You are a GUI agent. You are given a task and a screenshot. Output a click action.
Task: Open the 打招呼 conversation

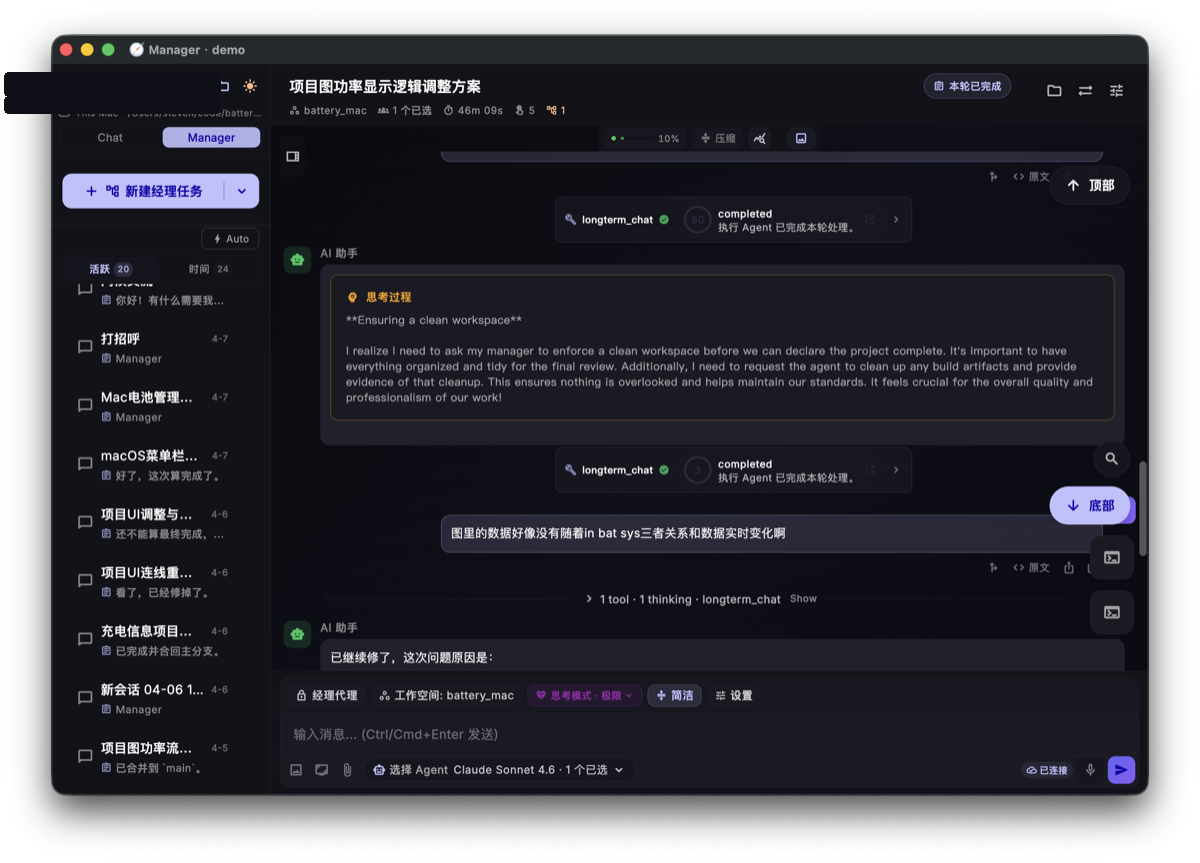[x=160, y=348]
